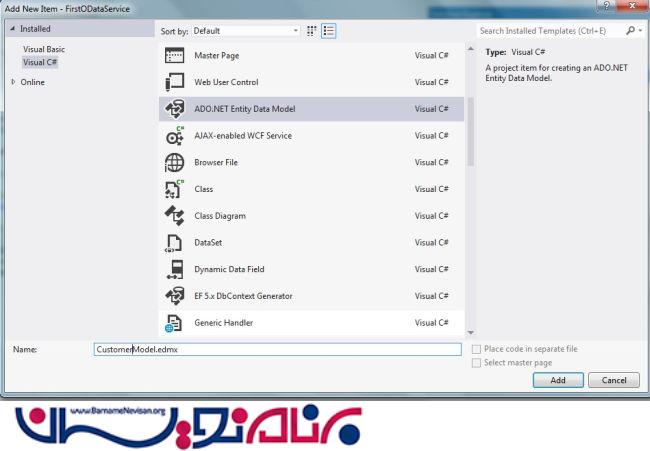Screen dimensions: 650x451
Task: Click the Add button
Action: click(x=558, y=380)
